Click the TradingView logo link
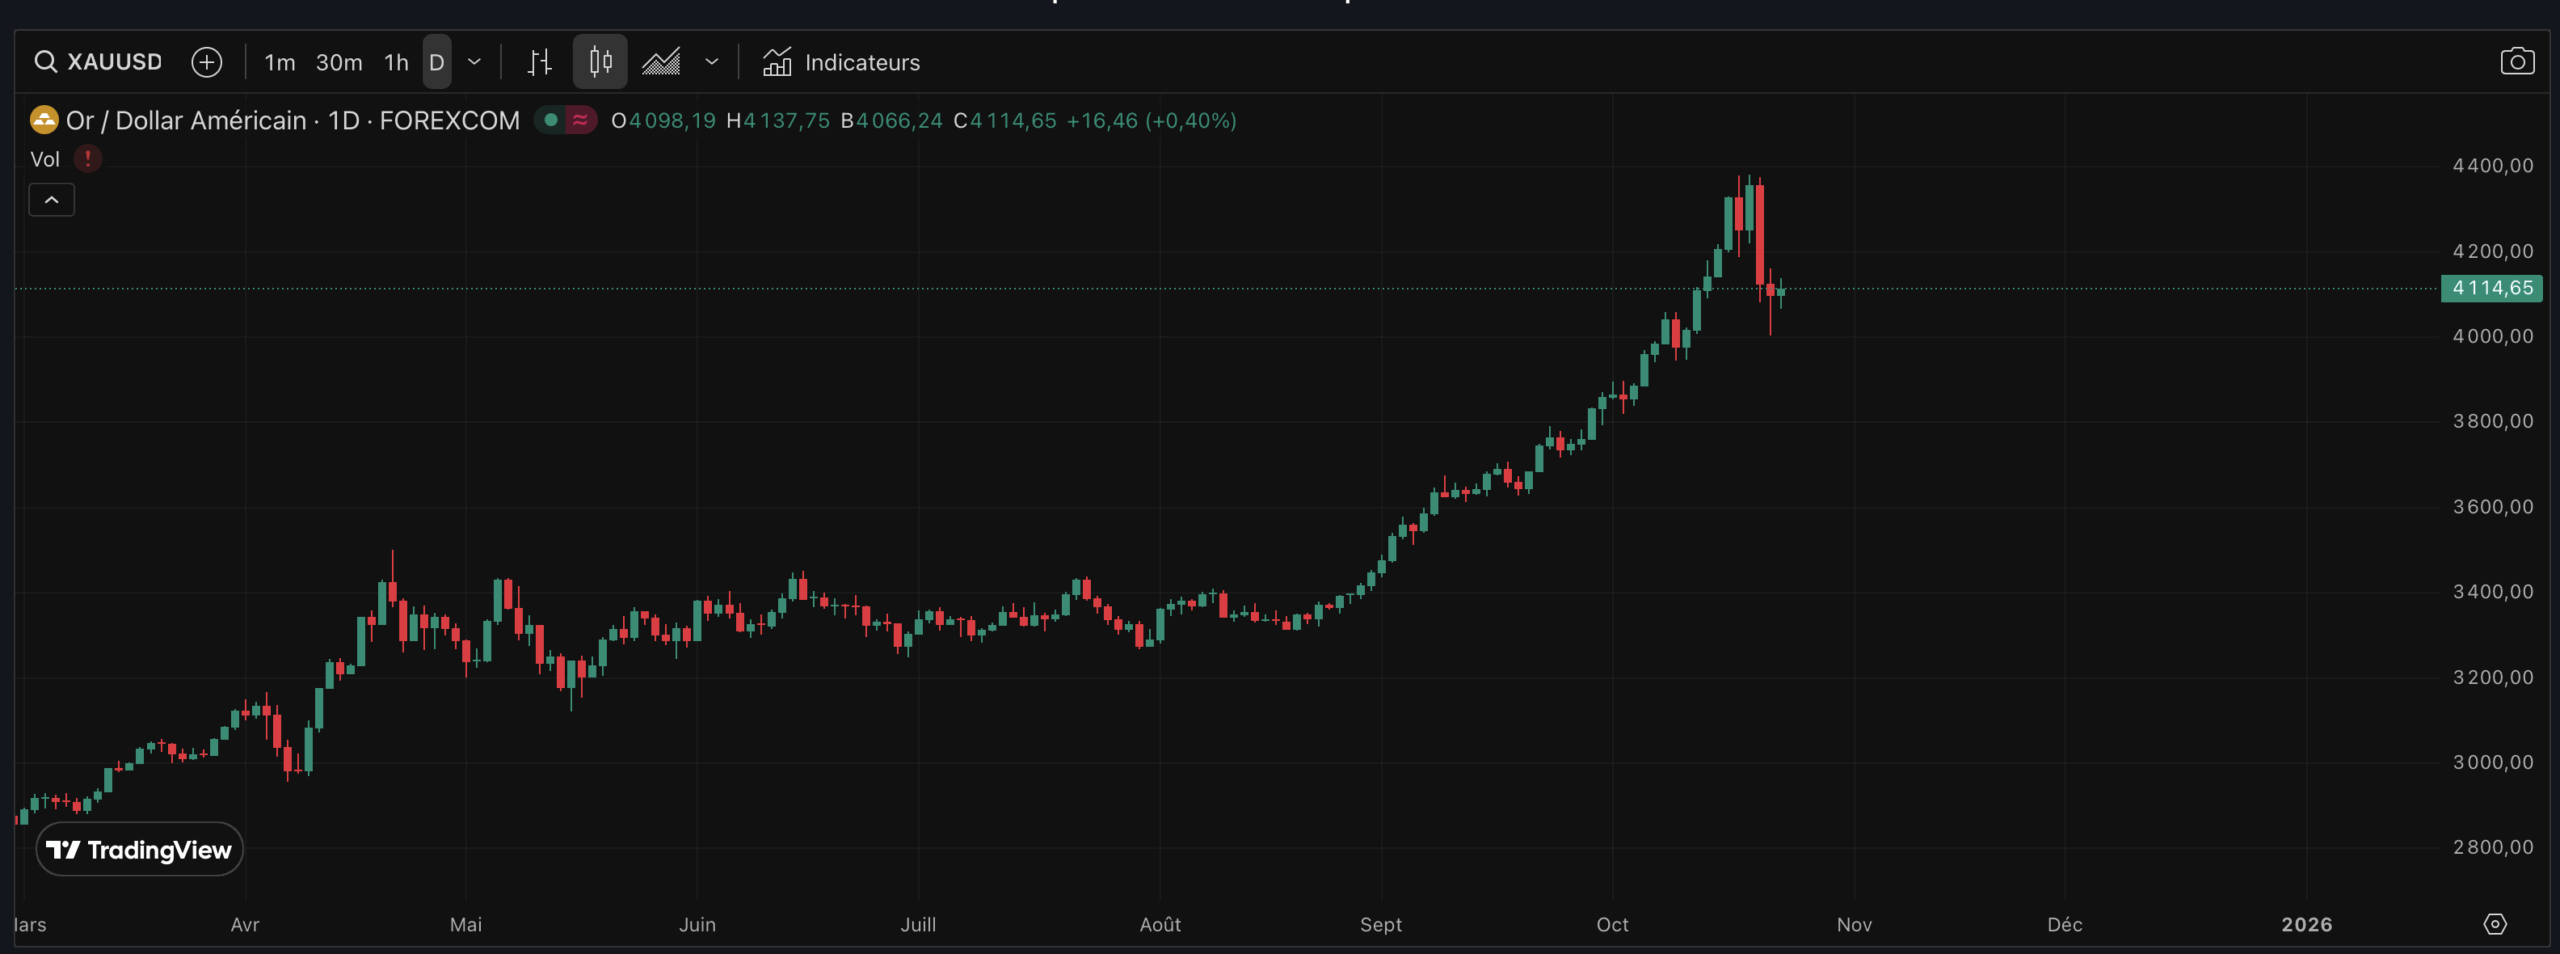The image size is (2560, 954). (139, 849)
